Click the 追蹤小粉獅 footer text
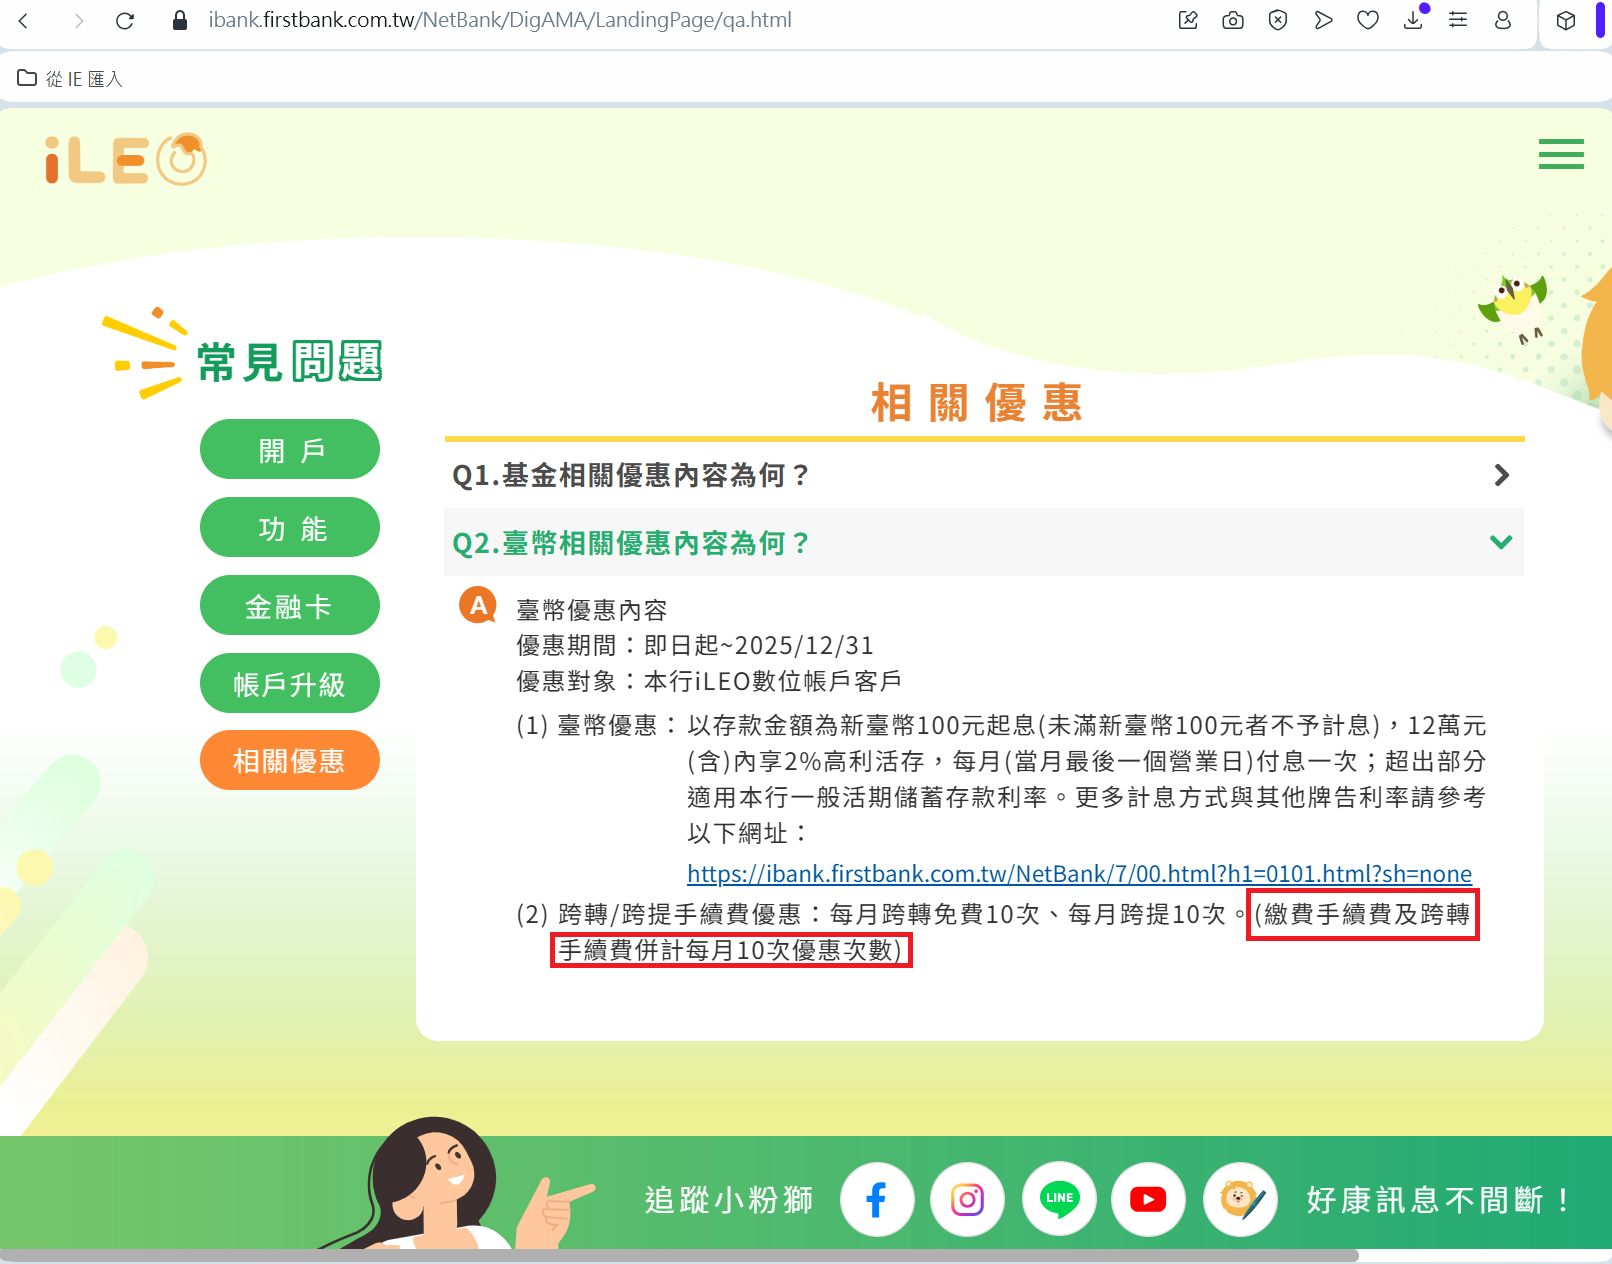 point(729,1199)
